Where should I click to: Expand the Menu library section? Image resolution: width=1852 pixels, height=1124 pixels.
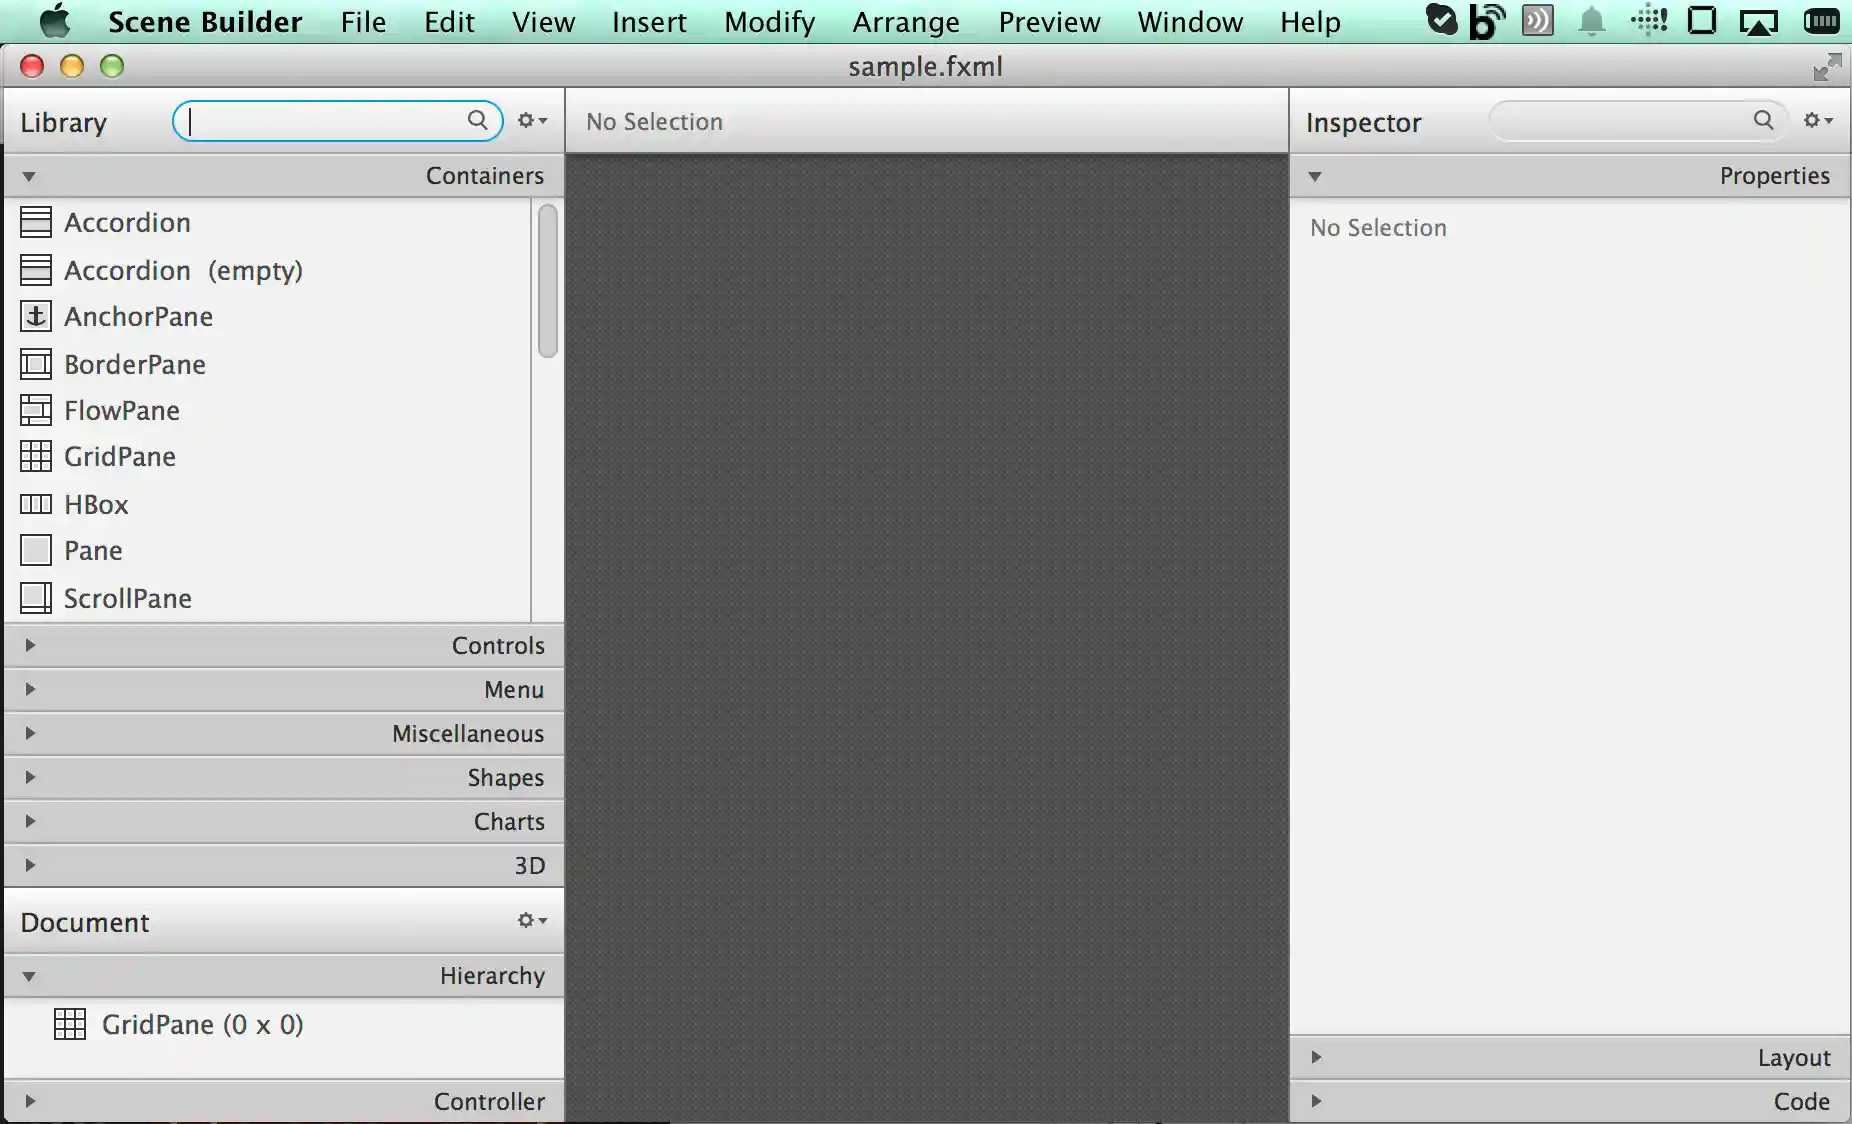(x=30, y=689)
